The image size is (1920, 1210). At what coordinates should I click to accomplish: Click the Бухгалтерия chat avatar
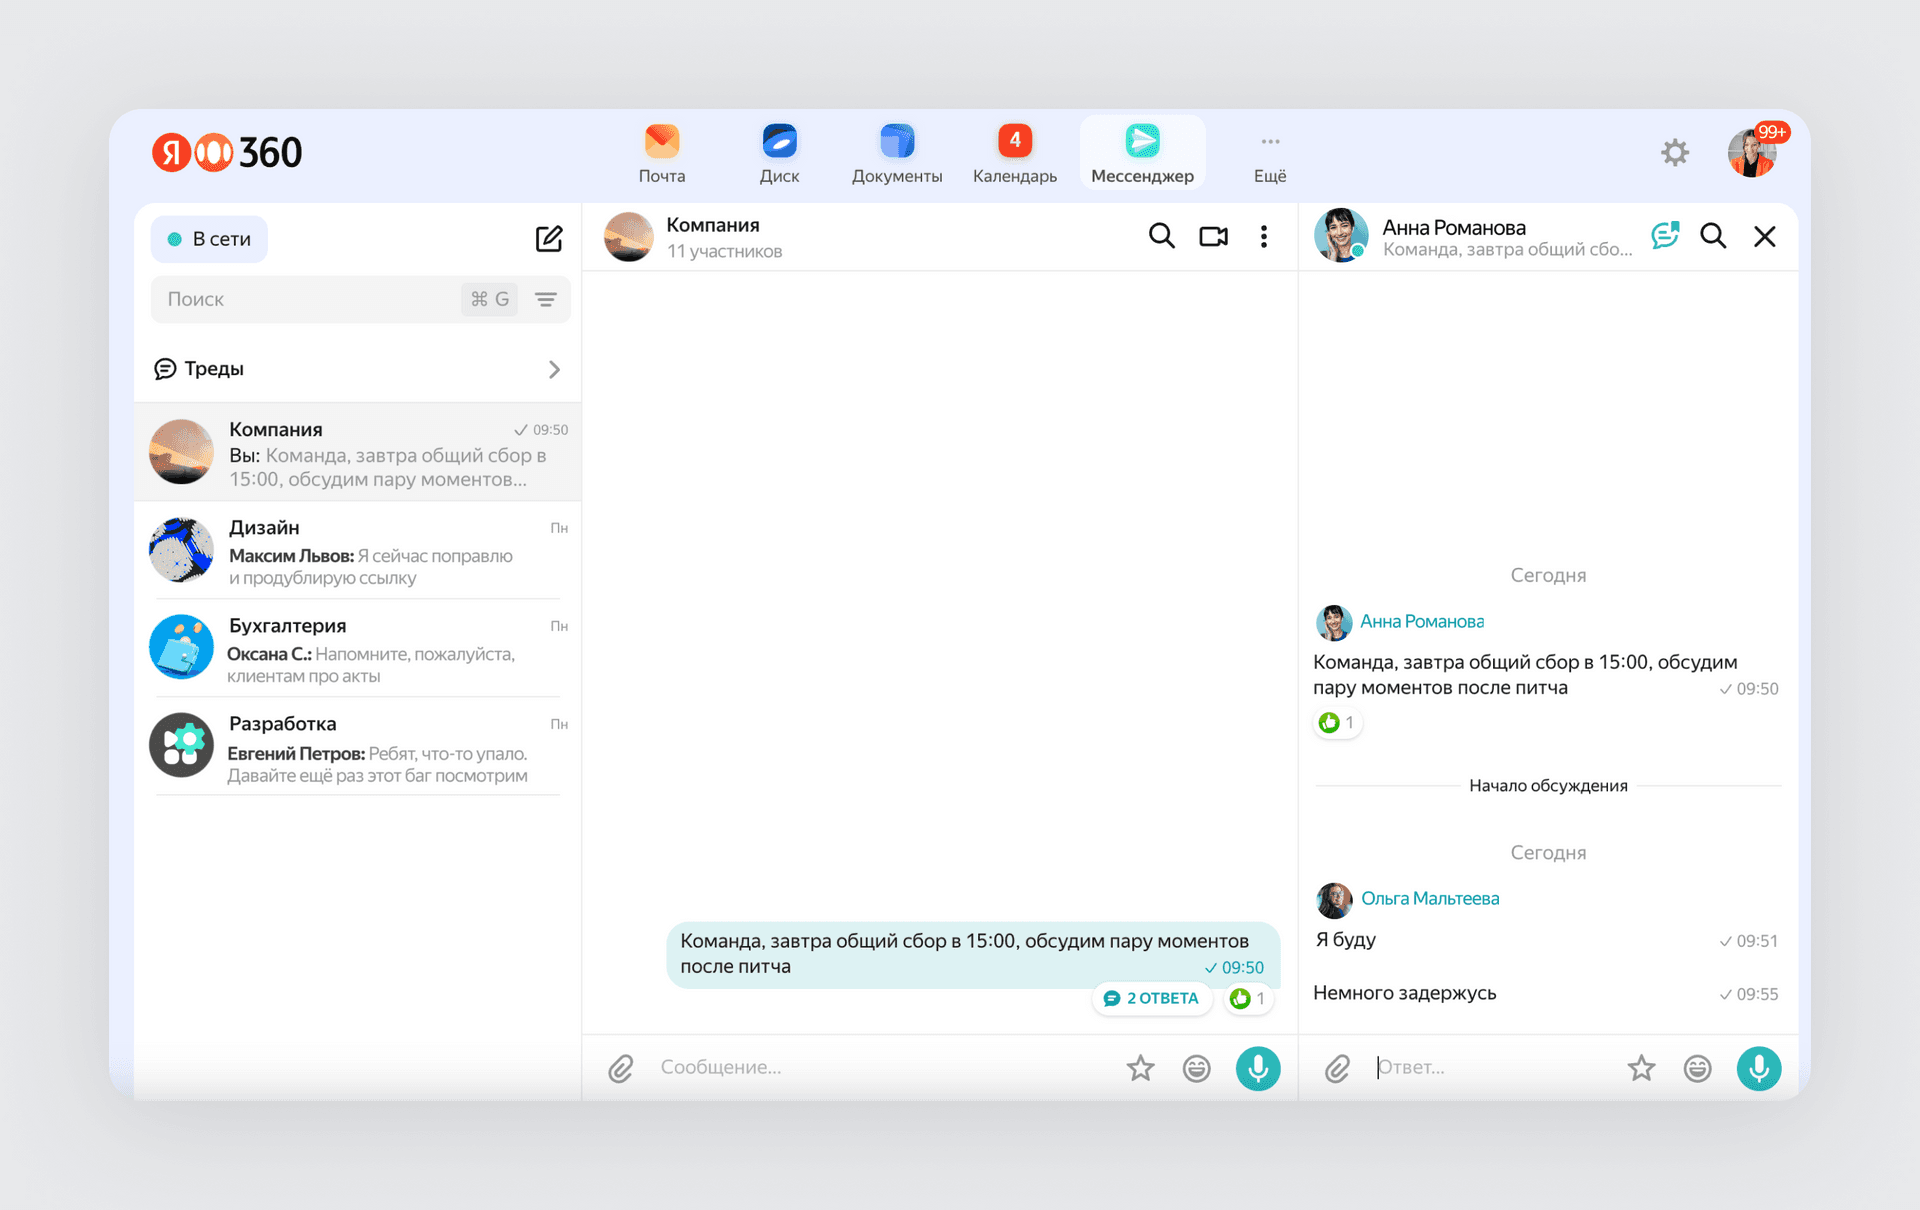(x=181, y=647)
